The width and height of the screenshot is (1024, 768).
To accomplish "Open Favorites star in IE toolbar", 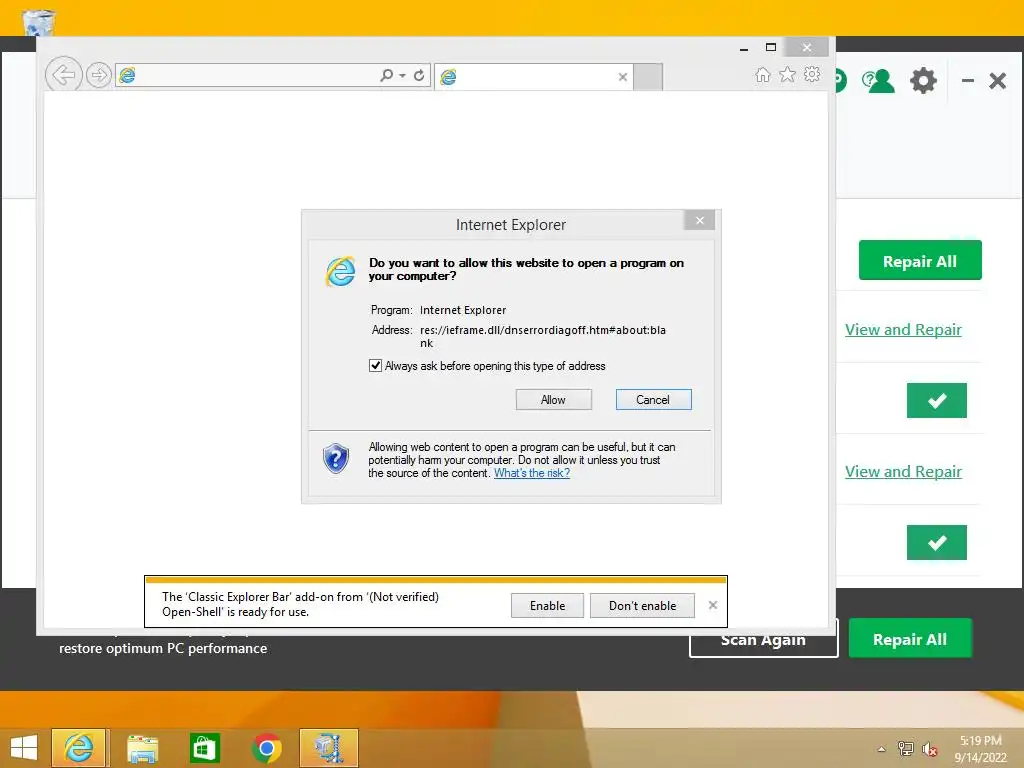I will [788, 74].
